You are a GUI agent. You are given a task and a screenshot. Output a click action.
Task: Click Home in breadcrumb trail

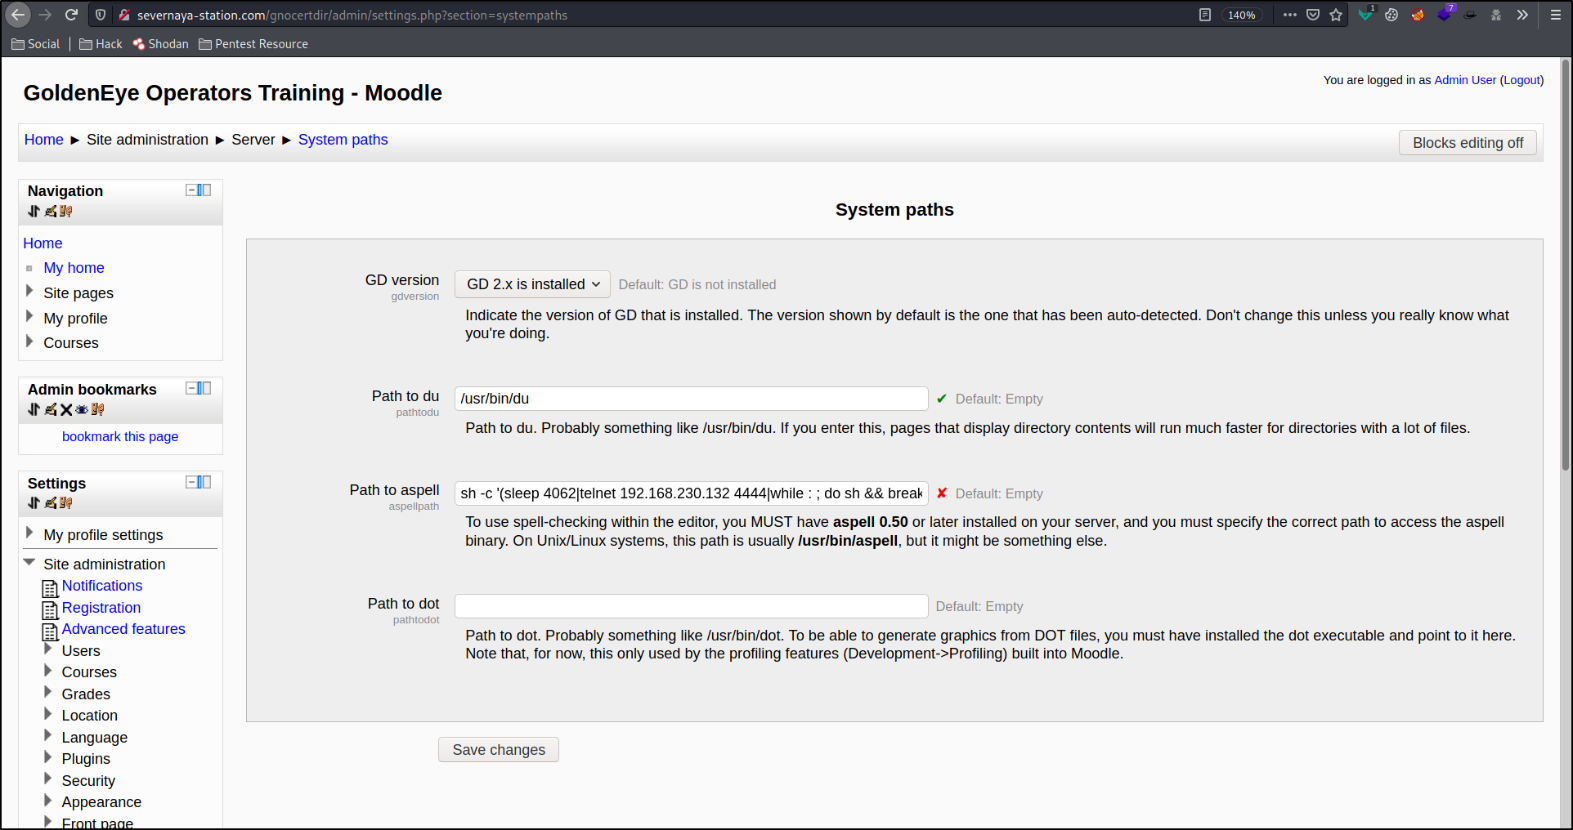tap(44, 140)
